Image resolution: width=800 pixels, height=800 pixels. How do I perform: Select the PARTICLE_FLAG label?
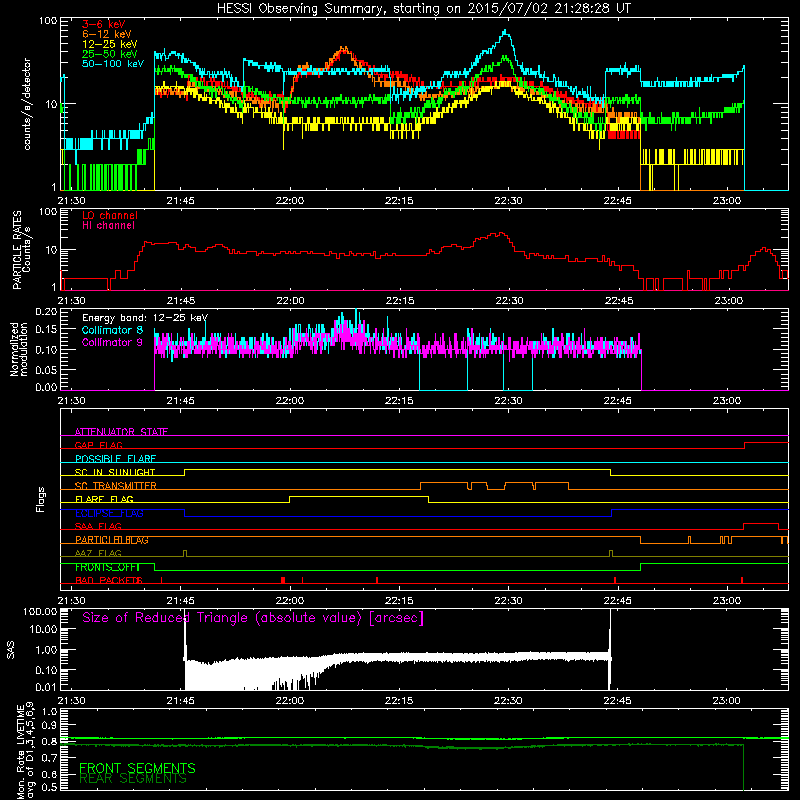coord(112,540)
